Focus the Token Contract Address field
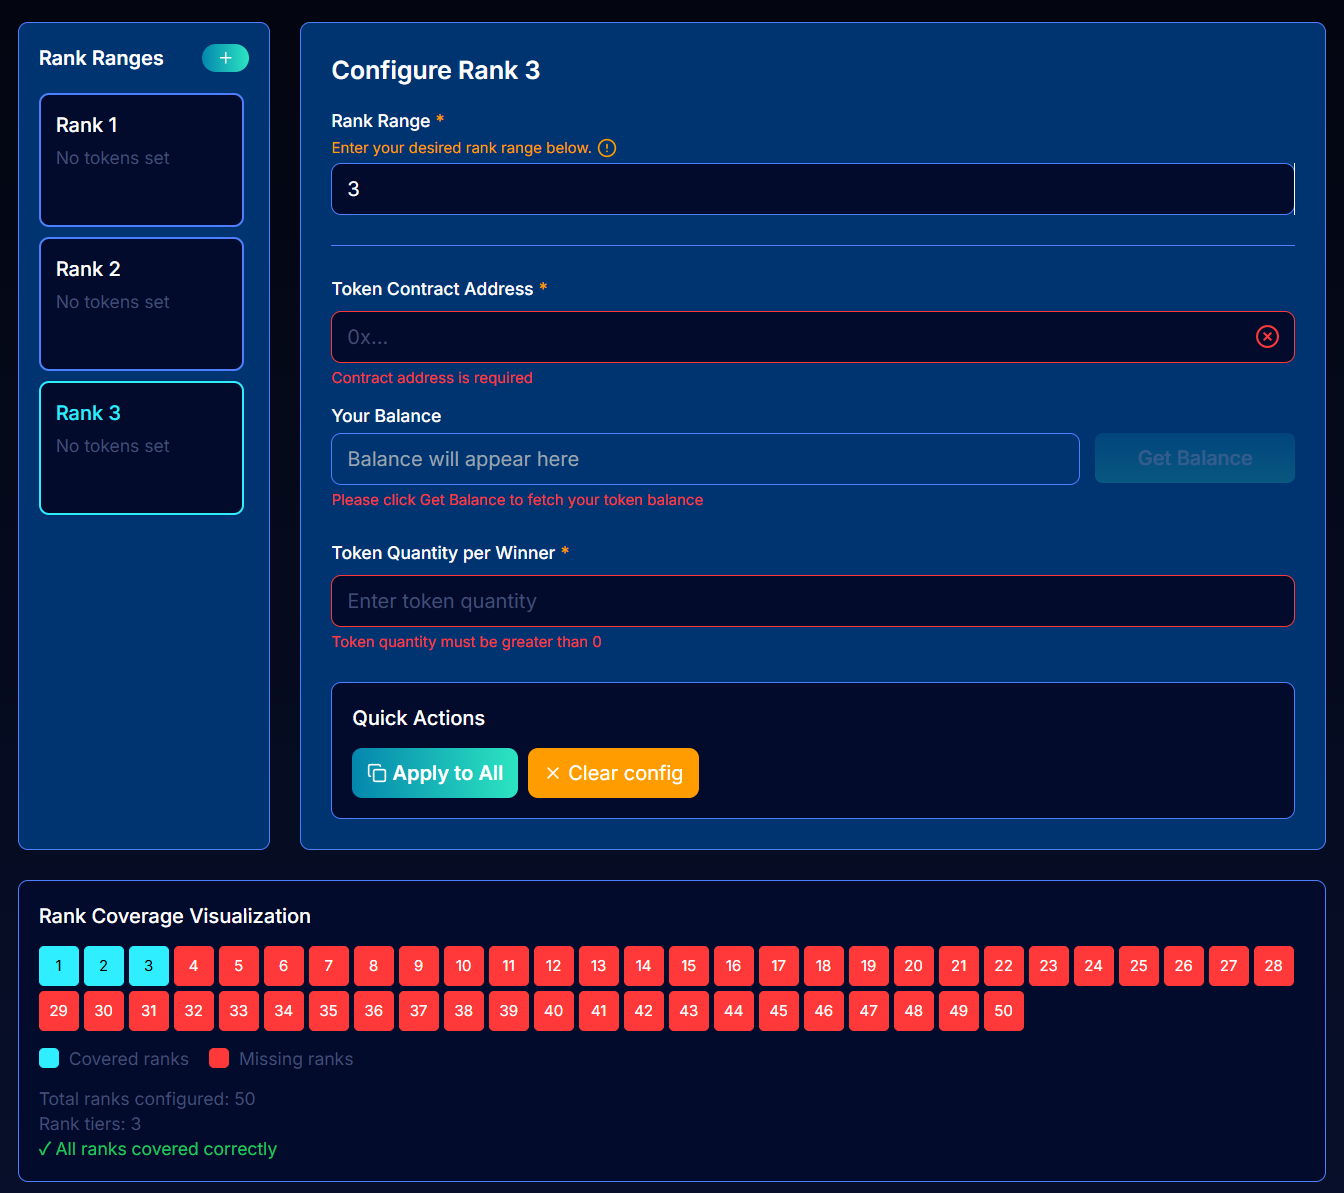 tap(790, 337)
